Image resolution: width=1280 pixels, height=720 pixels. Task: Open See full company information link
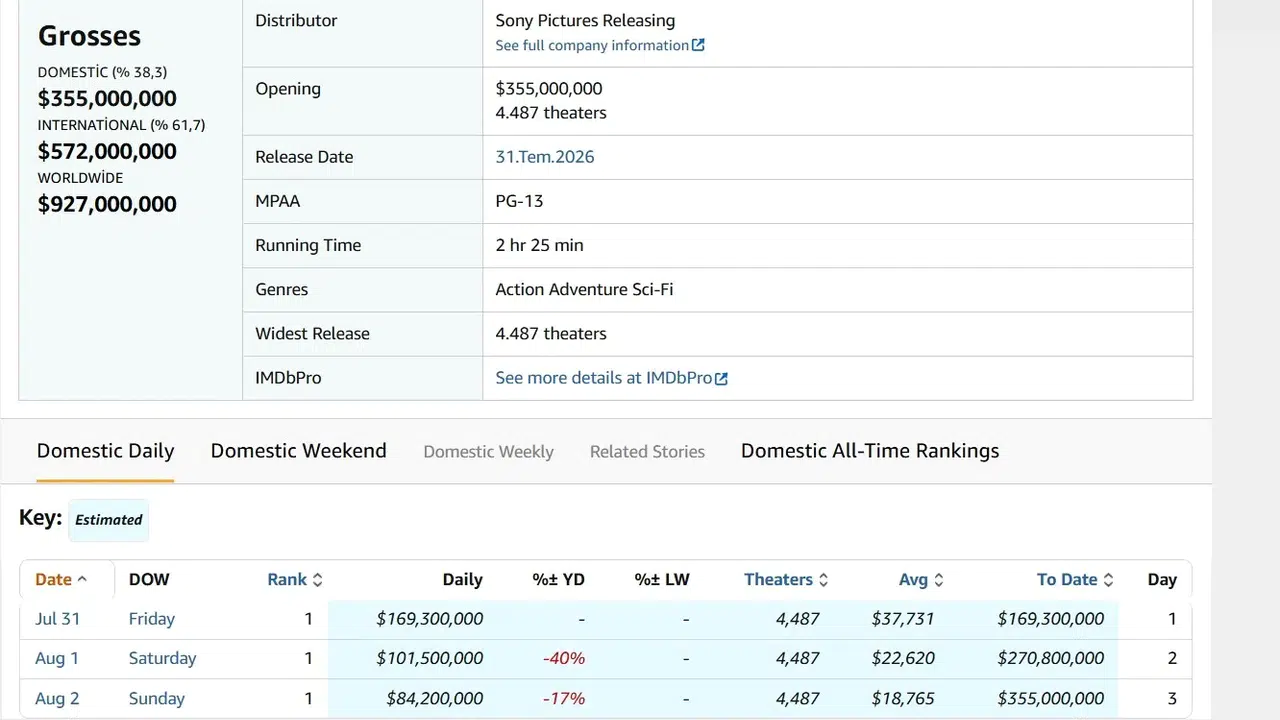(592, 45)
